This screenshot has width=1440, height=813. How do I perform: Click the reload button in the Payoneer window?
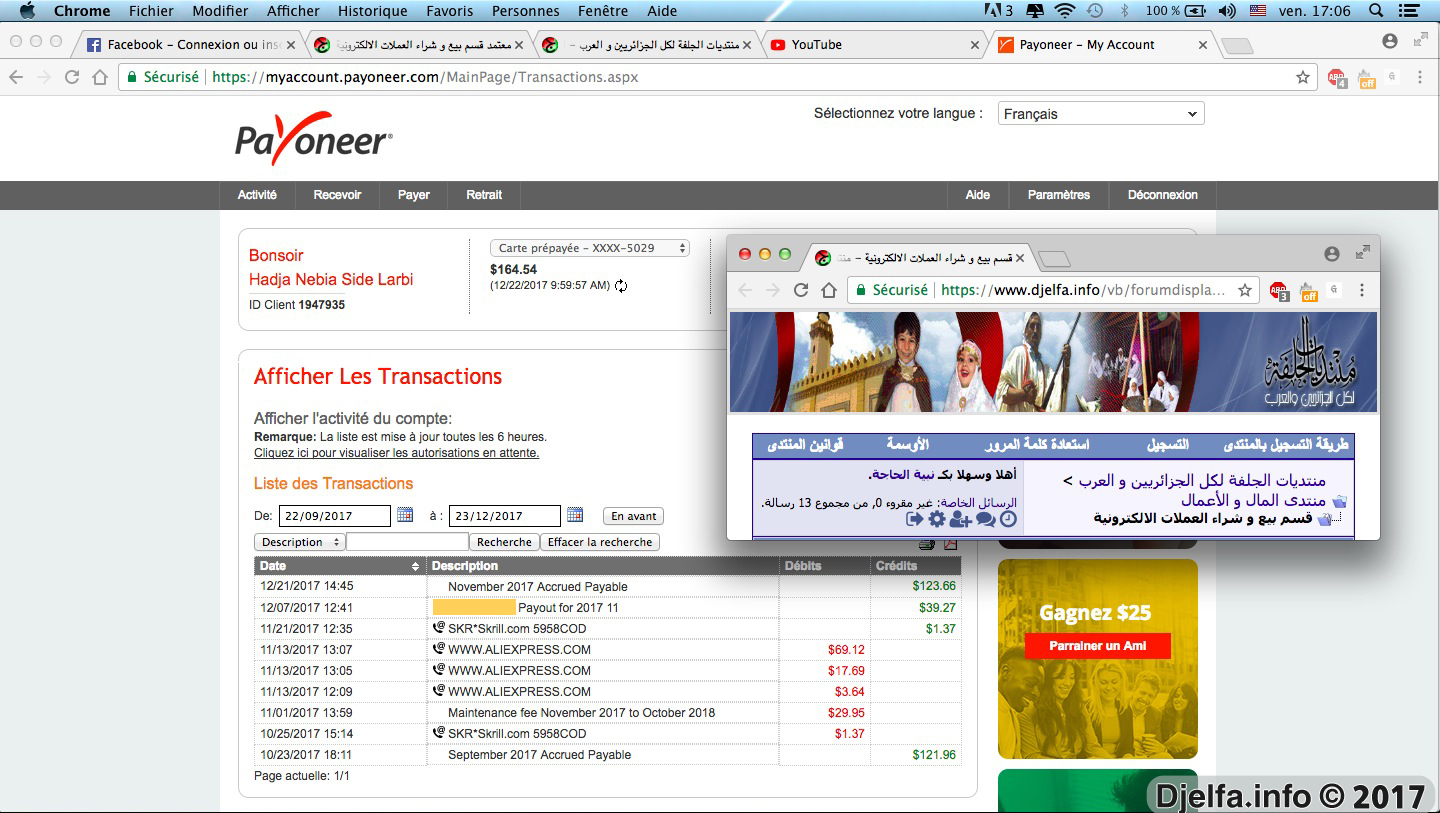coord(72,77)
